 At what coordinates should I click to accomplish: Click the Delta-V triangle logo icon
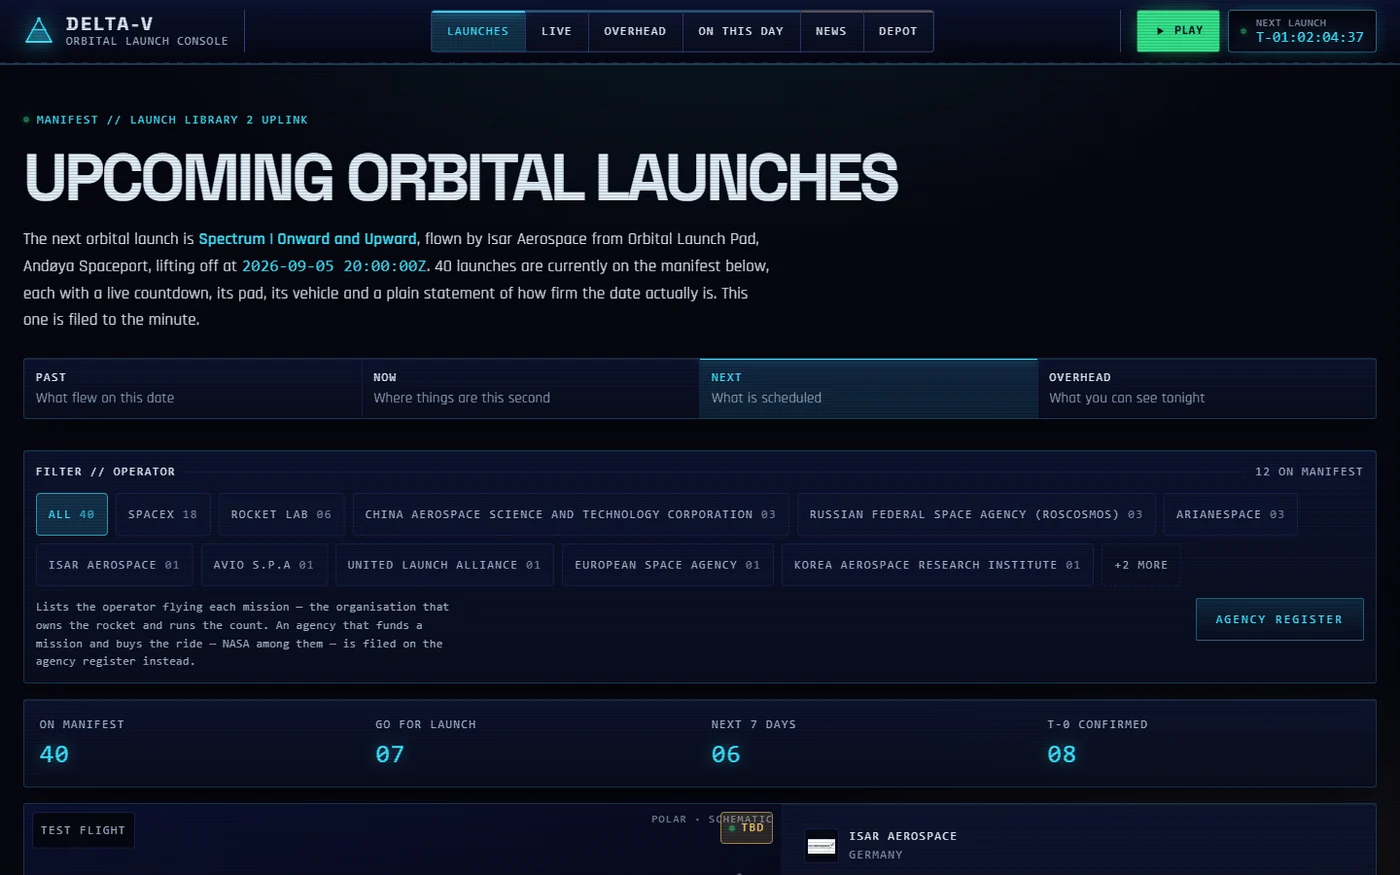coord(38,31)
